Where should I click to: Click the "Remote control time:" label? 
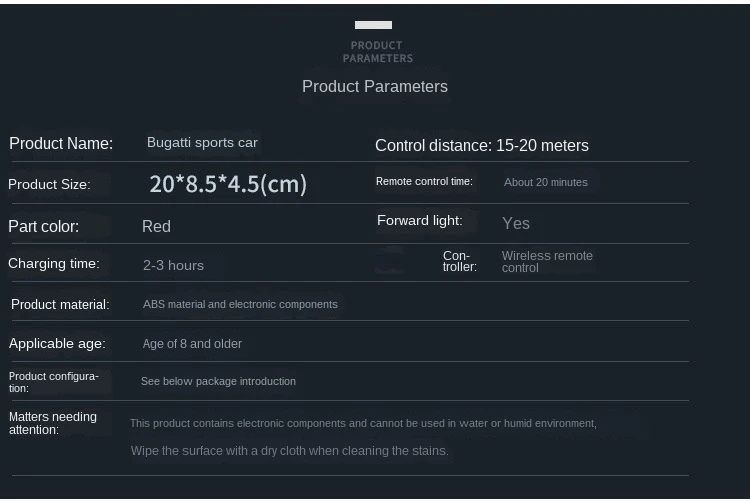click(x=424, y=182)
